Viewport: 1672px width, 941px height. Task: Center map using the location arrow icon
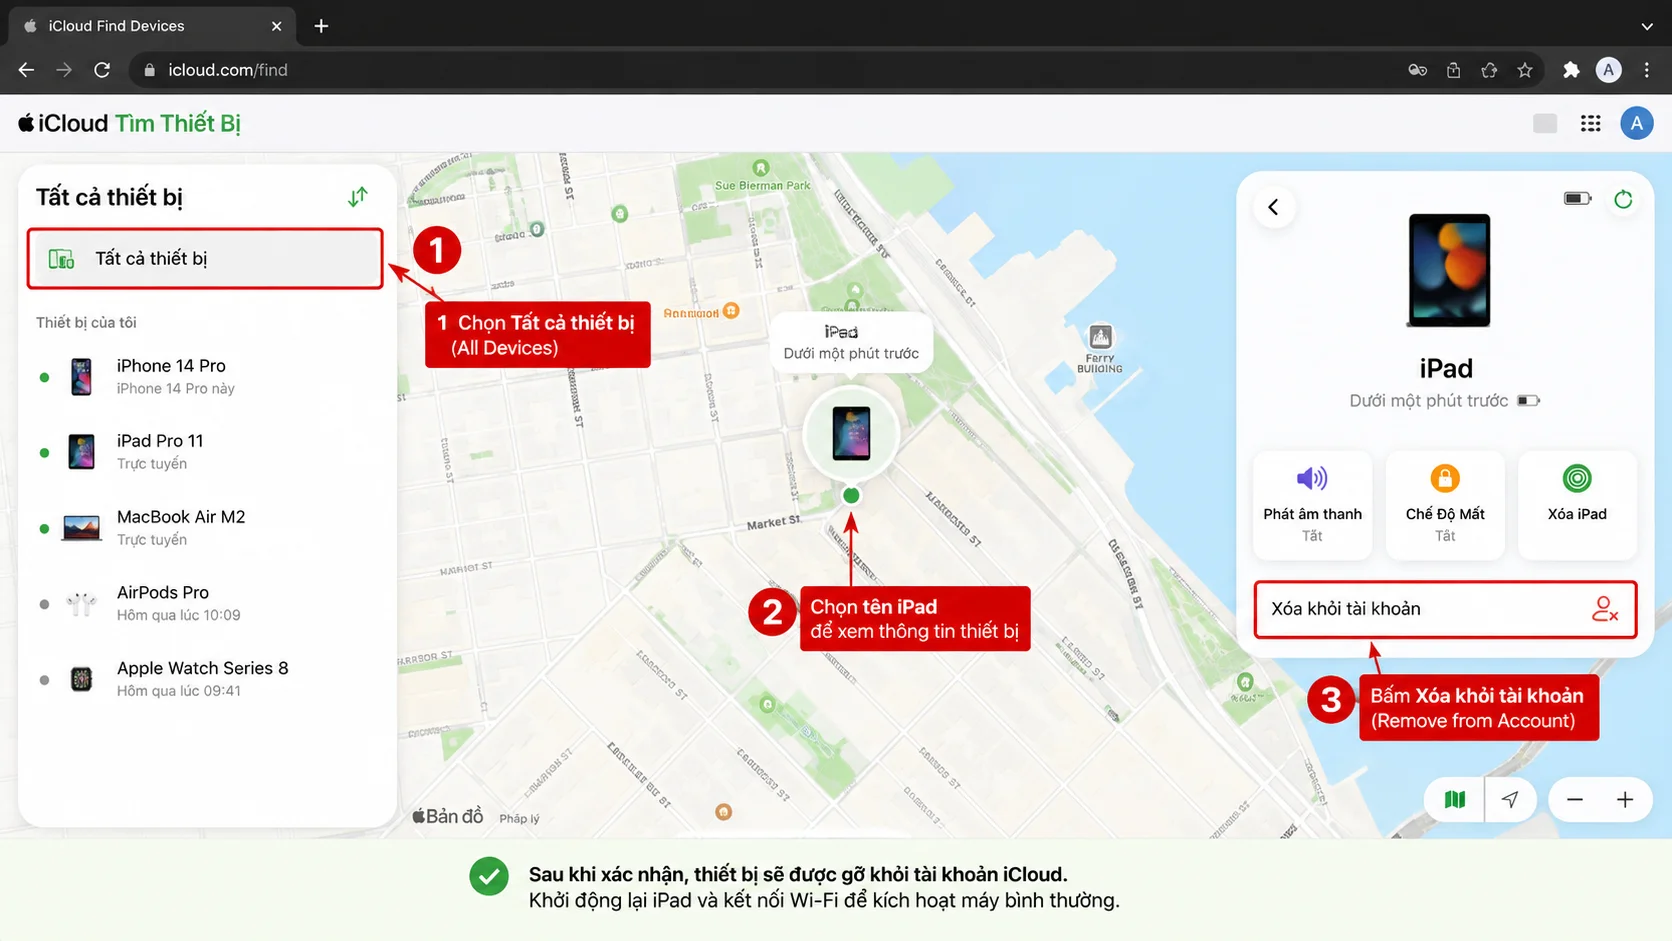pyautogui.click(x=1510, y=799)
